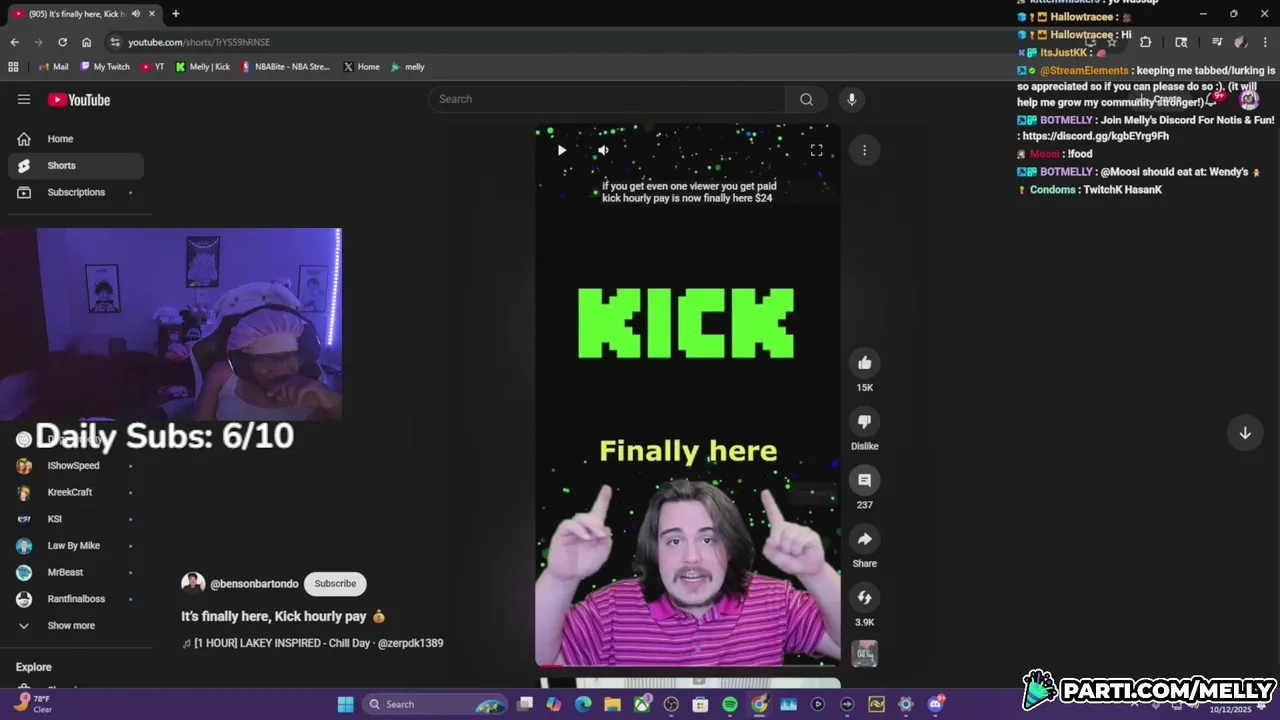The height and width of the screenshot is (720, 1280).
Task: Click the search magnifier button
Action: [806, 99]
